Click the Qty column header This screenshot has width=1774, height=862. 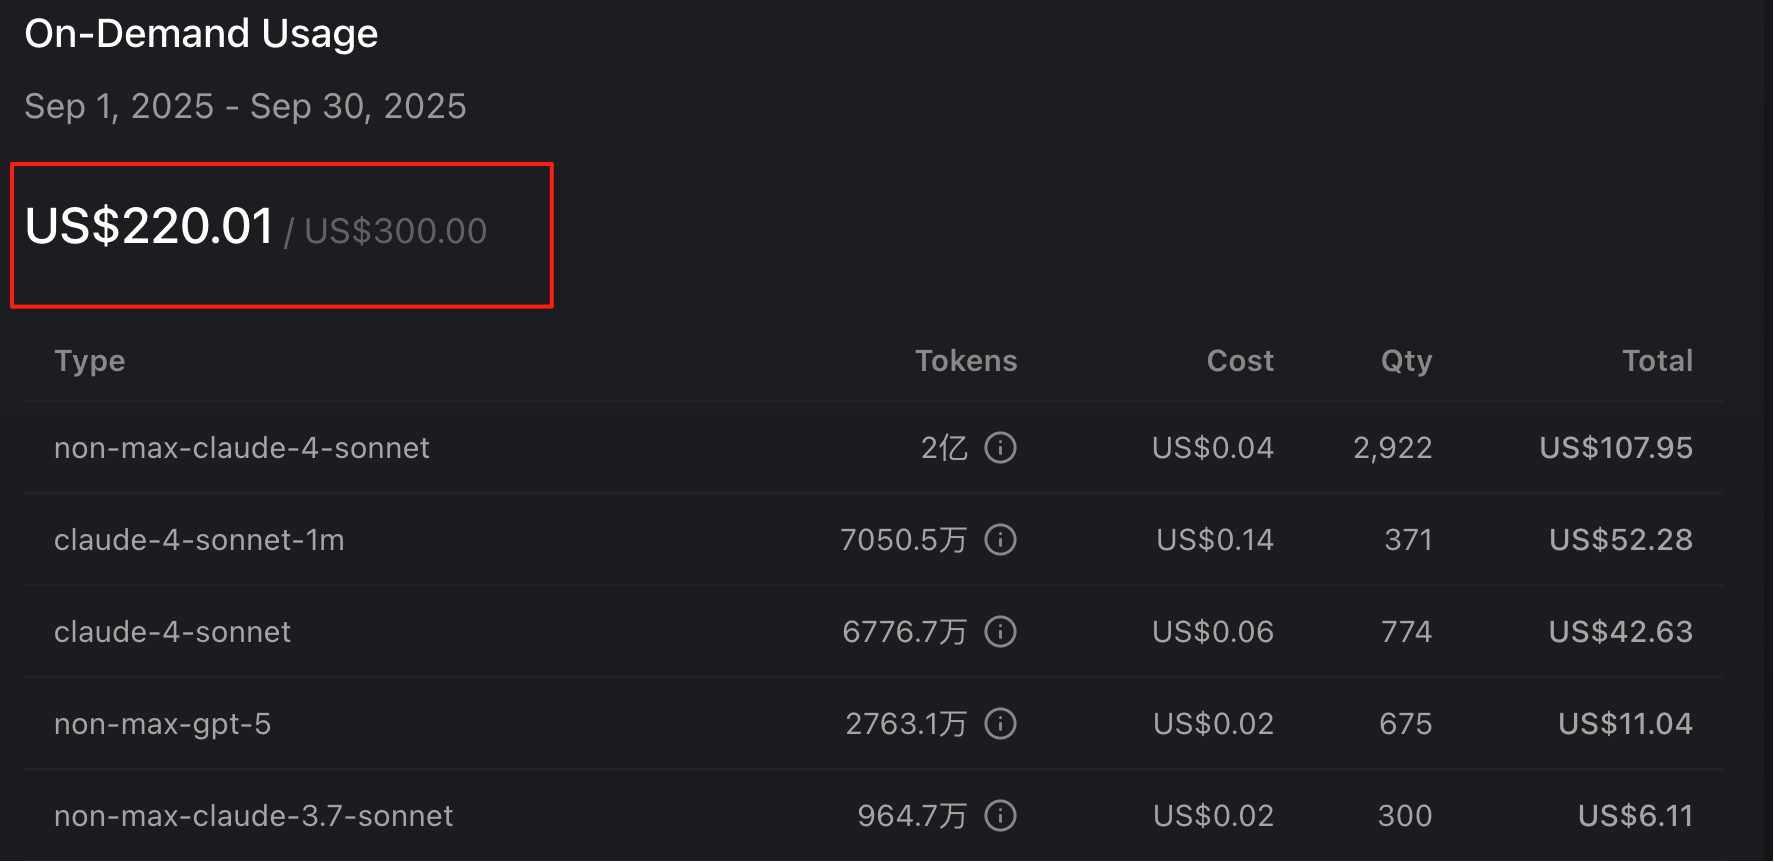pyautogui.click(x=1406, y=361)
